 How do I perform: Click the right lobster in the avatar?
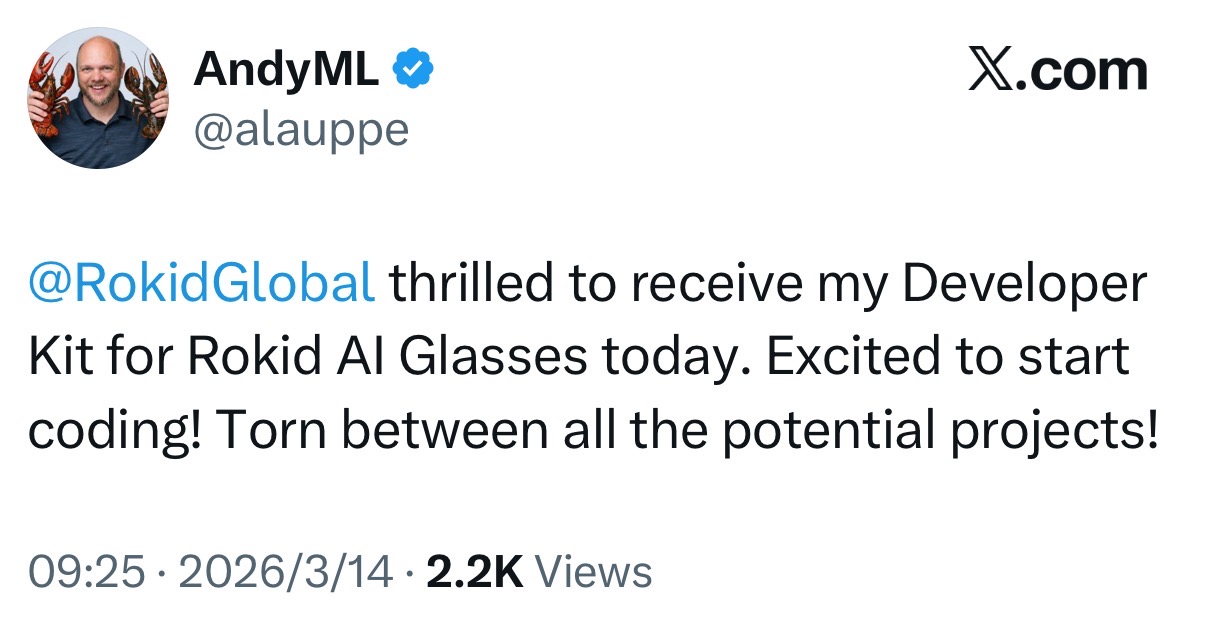[149, 90]
